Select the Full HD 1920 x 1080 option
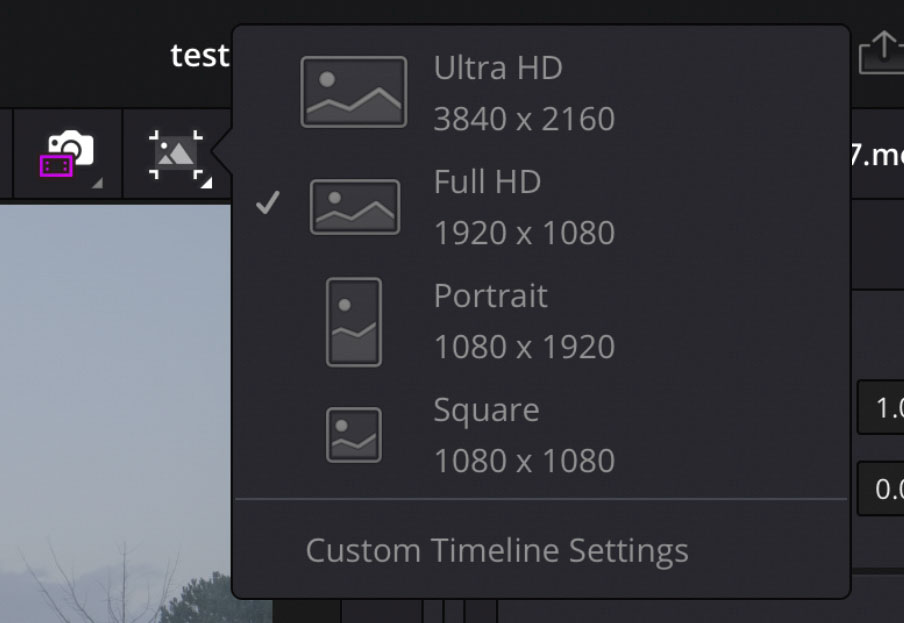 tap(541, 207)
